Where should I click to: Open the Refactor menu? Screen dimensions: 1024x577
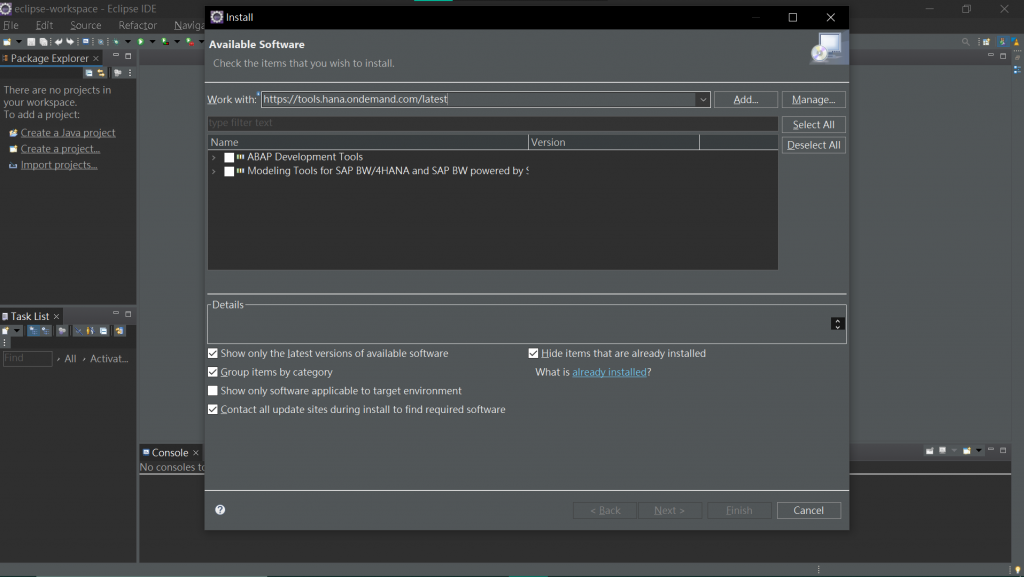pyautogui.click(x=138, y=25)
